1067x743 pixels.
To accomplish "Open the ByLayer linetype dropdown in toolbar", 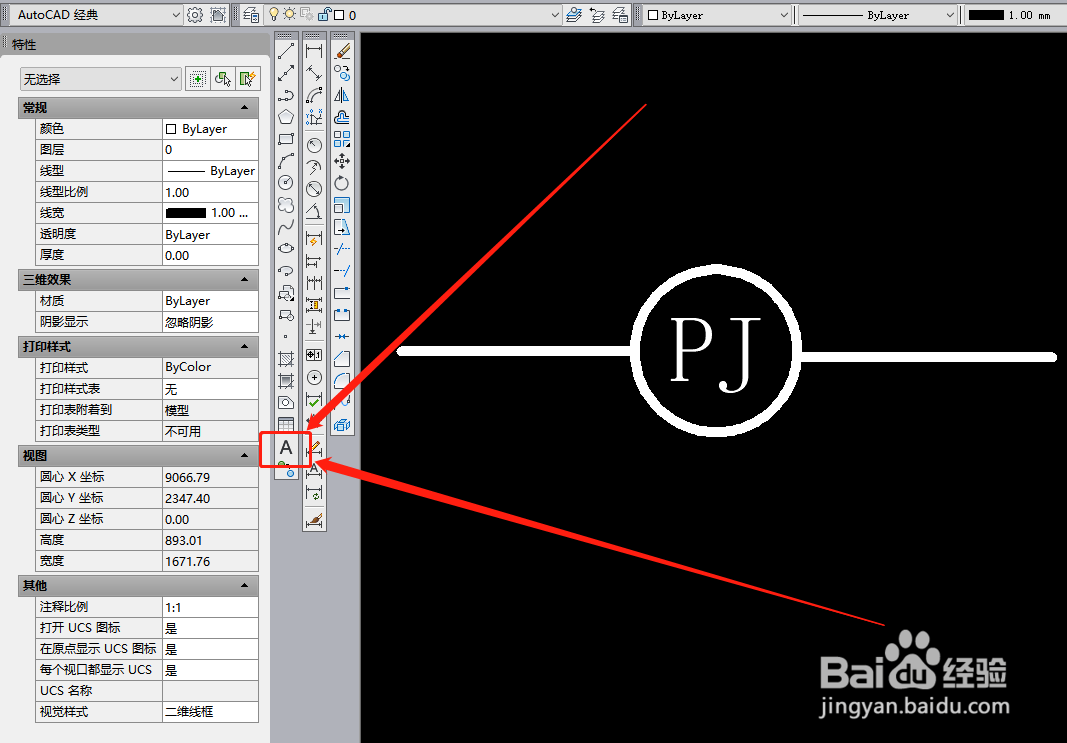I will [877, 14].
